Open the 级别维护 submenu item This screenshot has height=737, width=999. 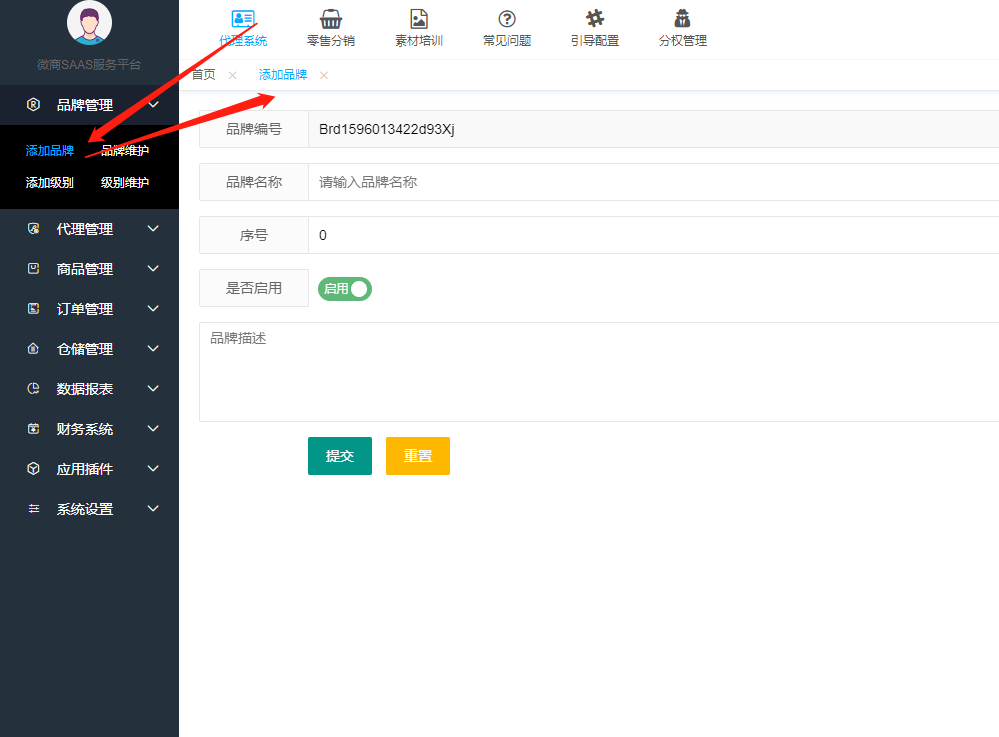(x=125, y=183)
